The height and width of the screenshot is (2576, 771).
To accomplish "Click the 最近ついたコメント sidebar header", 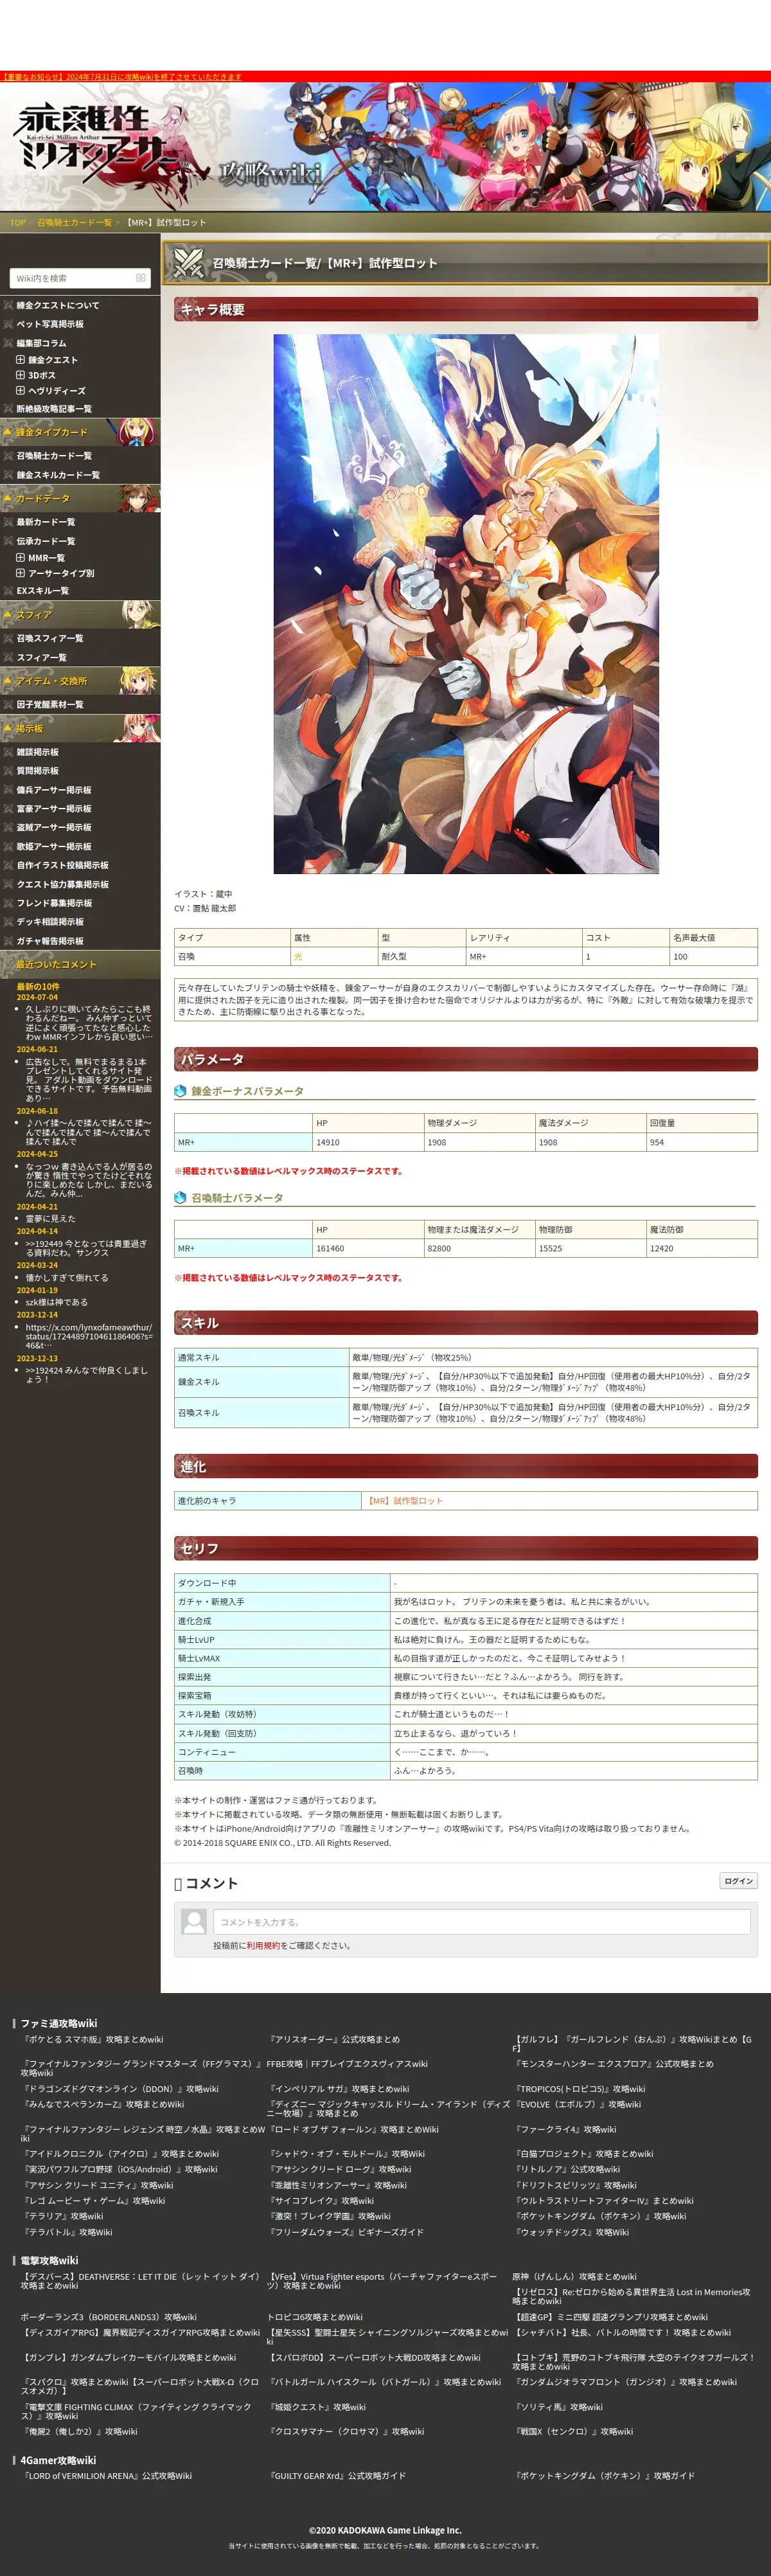I will tap(80, 965).
